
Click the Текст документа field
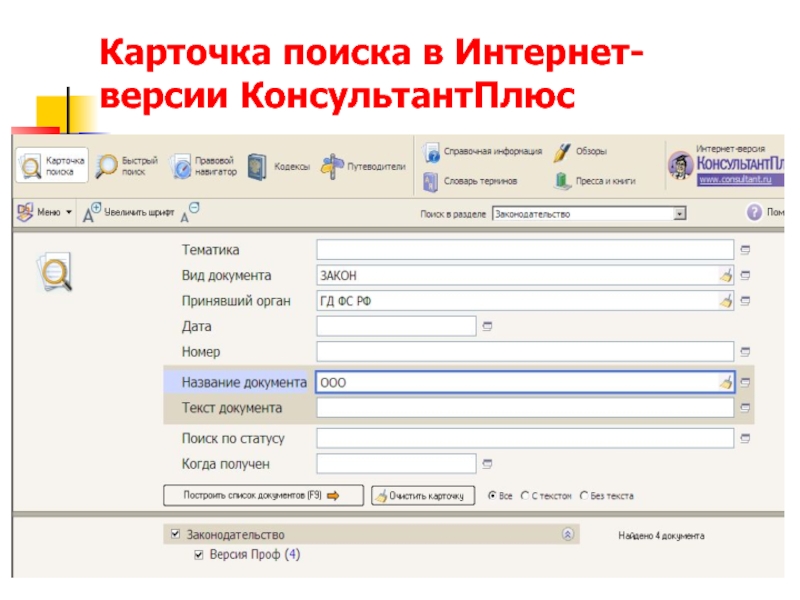click(x=525, y=408)
